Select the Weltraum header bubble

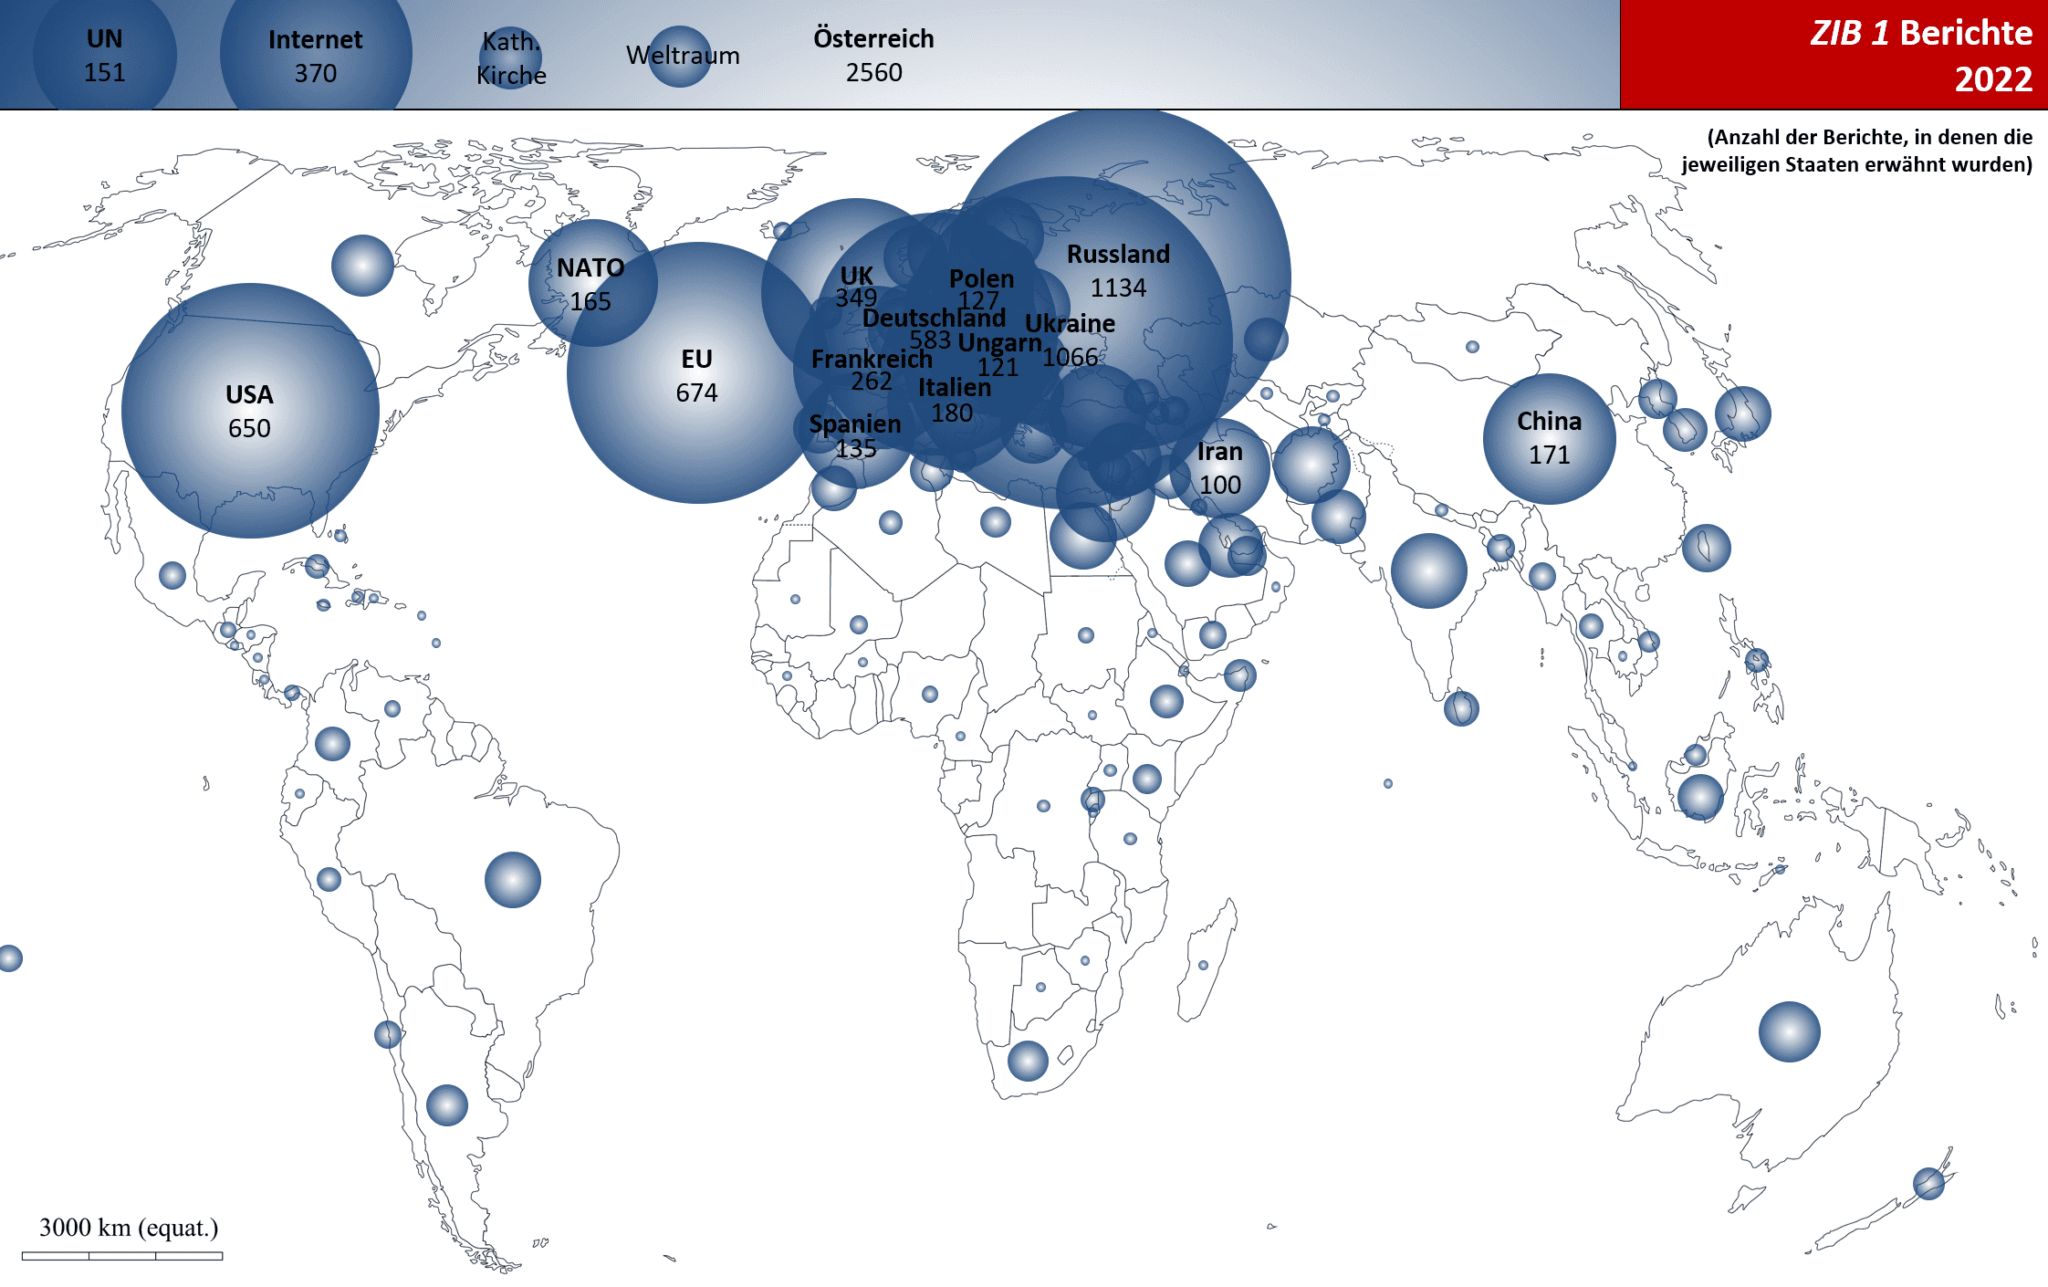tap(681, 56)
